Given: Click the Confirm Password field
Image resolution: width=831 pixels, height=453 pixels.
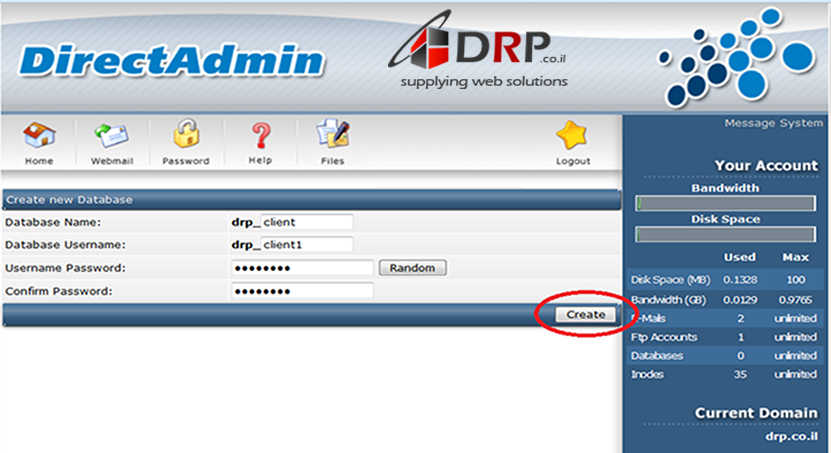Looking at the screenshot, I should click(x=302, y=291).
